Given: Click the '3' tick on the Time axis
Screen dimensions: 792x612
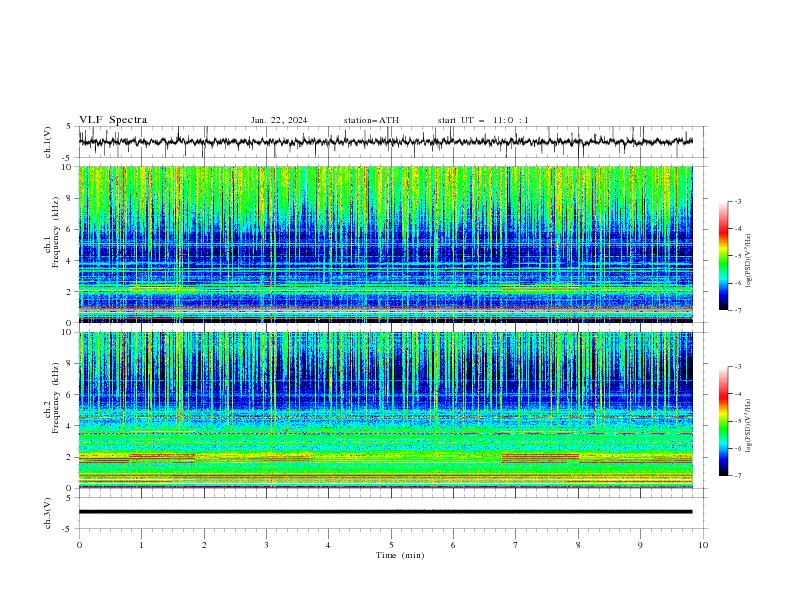Looking at the screenshot, I should click(x=266, y=545).
